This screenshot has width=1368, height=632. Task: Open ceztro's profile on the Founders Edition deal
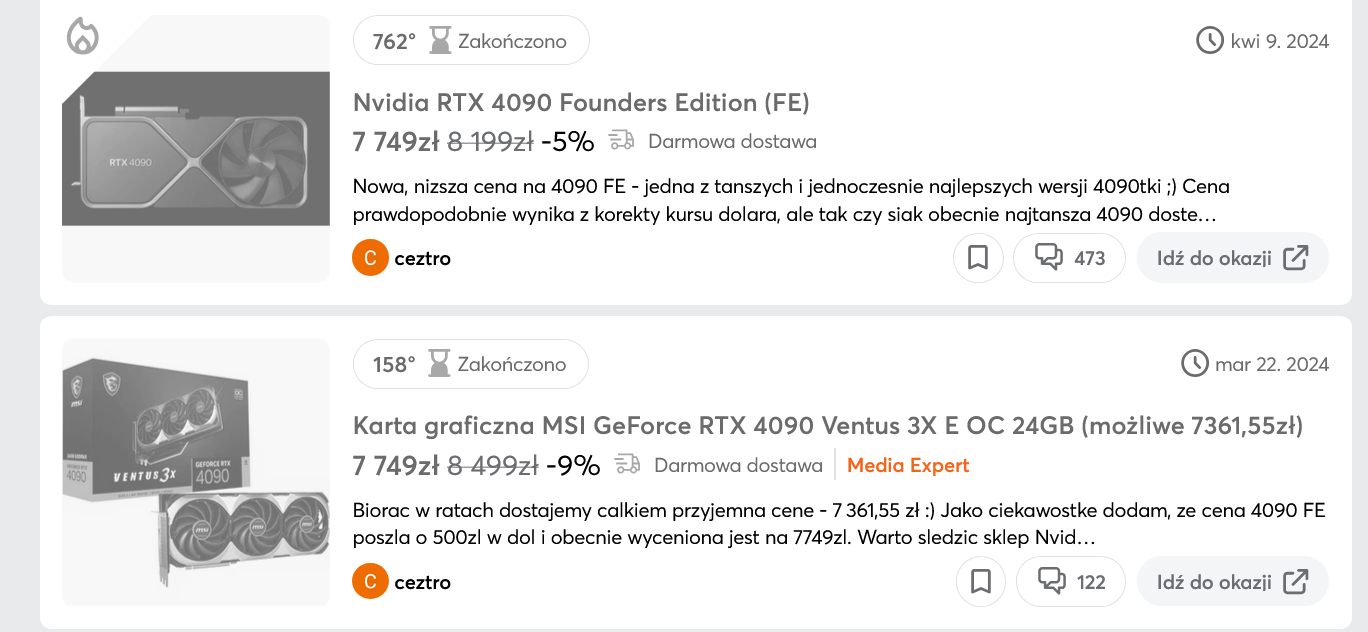422,259
